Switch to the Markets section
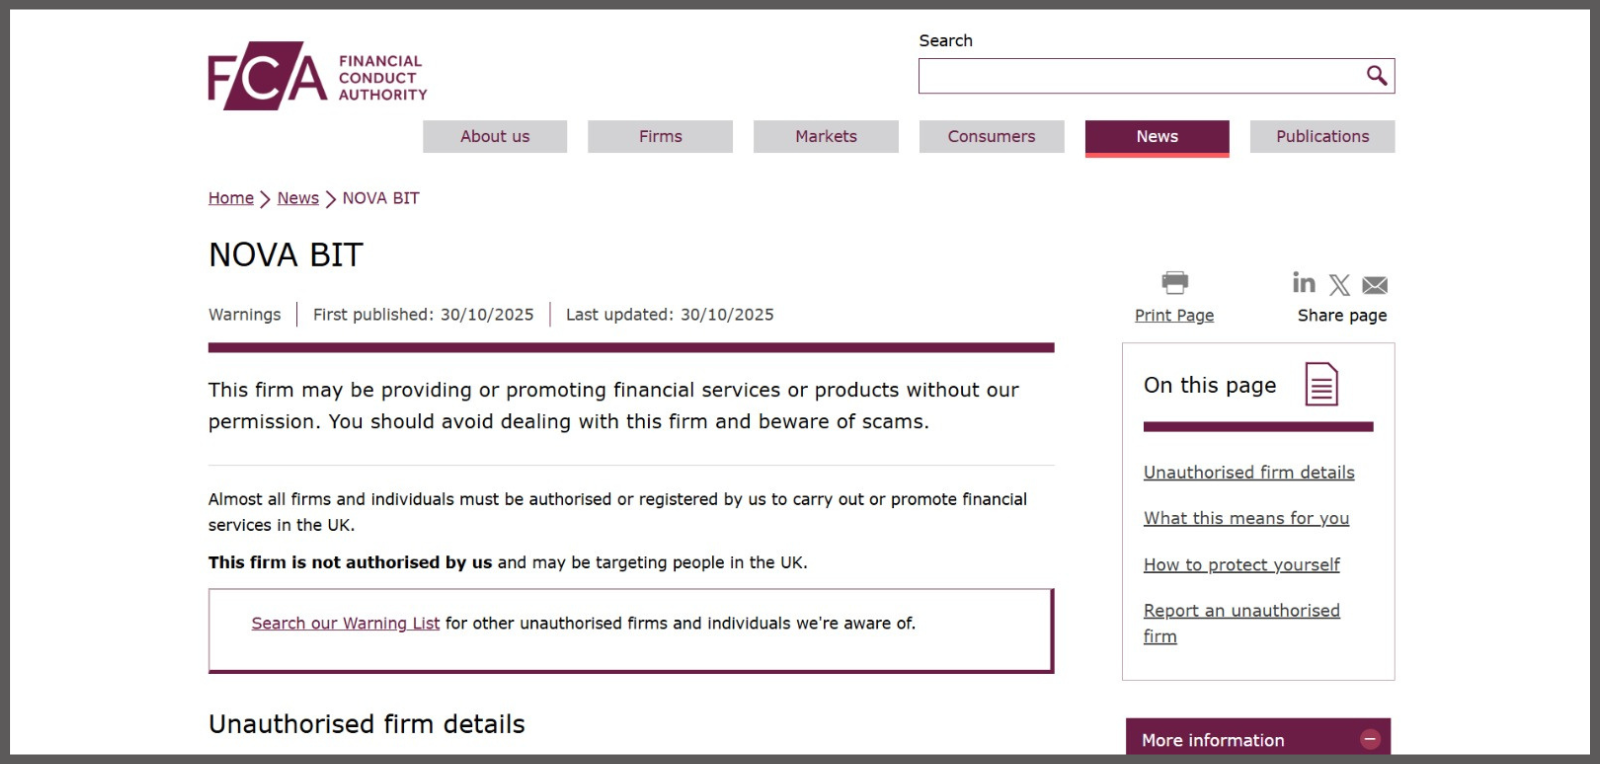 (x=825, y=136)
